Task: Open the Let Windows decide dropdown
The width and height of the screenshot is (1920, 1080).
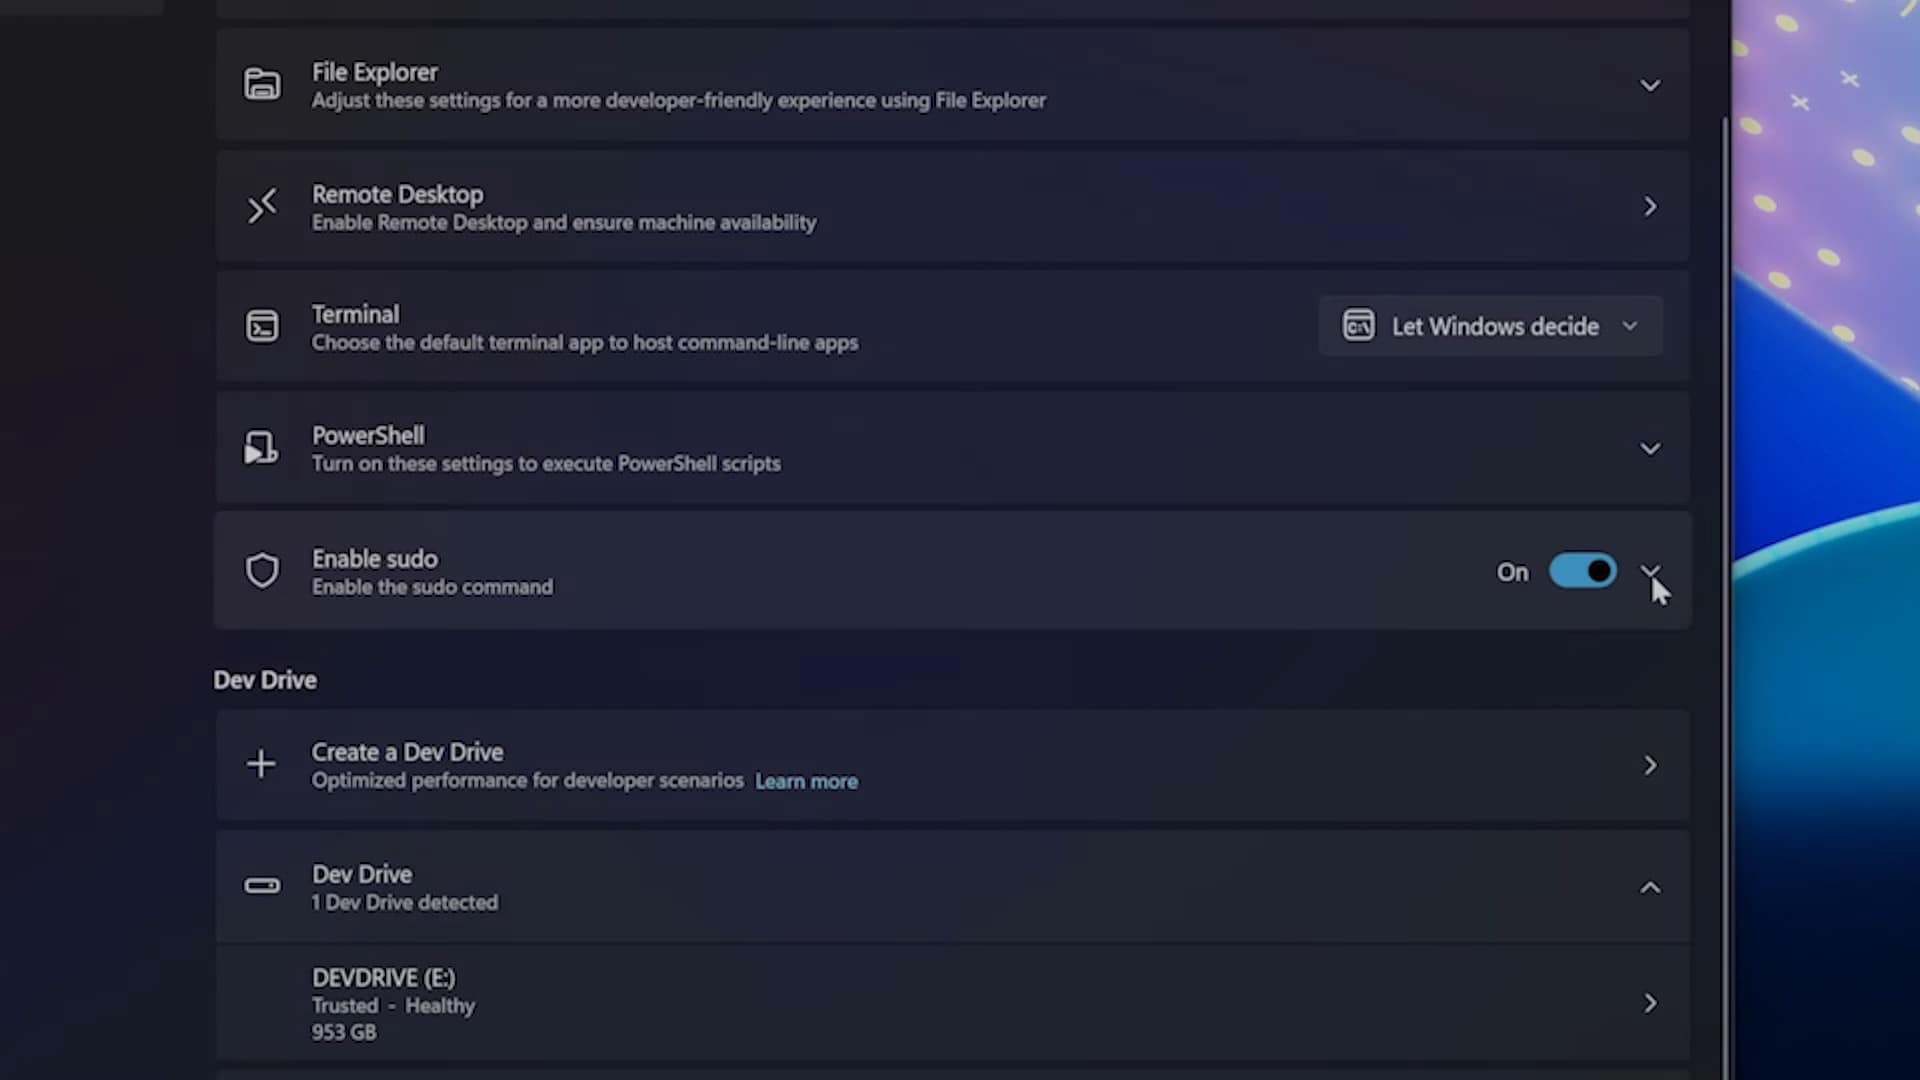Action: pos(1490,326)
